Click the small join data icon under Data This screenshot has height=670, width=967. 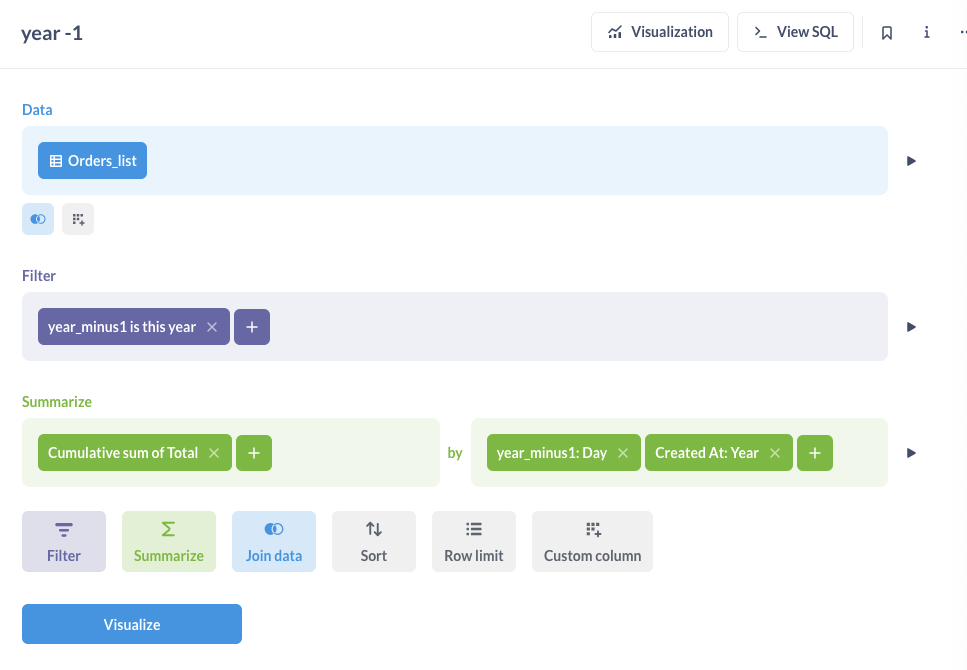(38, 219)
